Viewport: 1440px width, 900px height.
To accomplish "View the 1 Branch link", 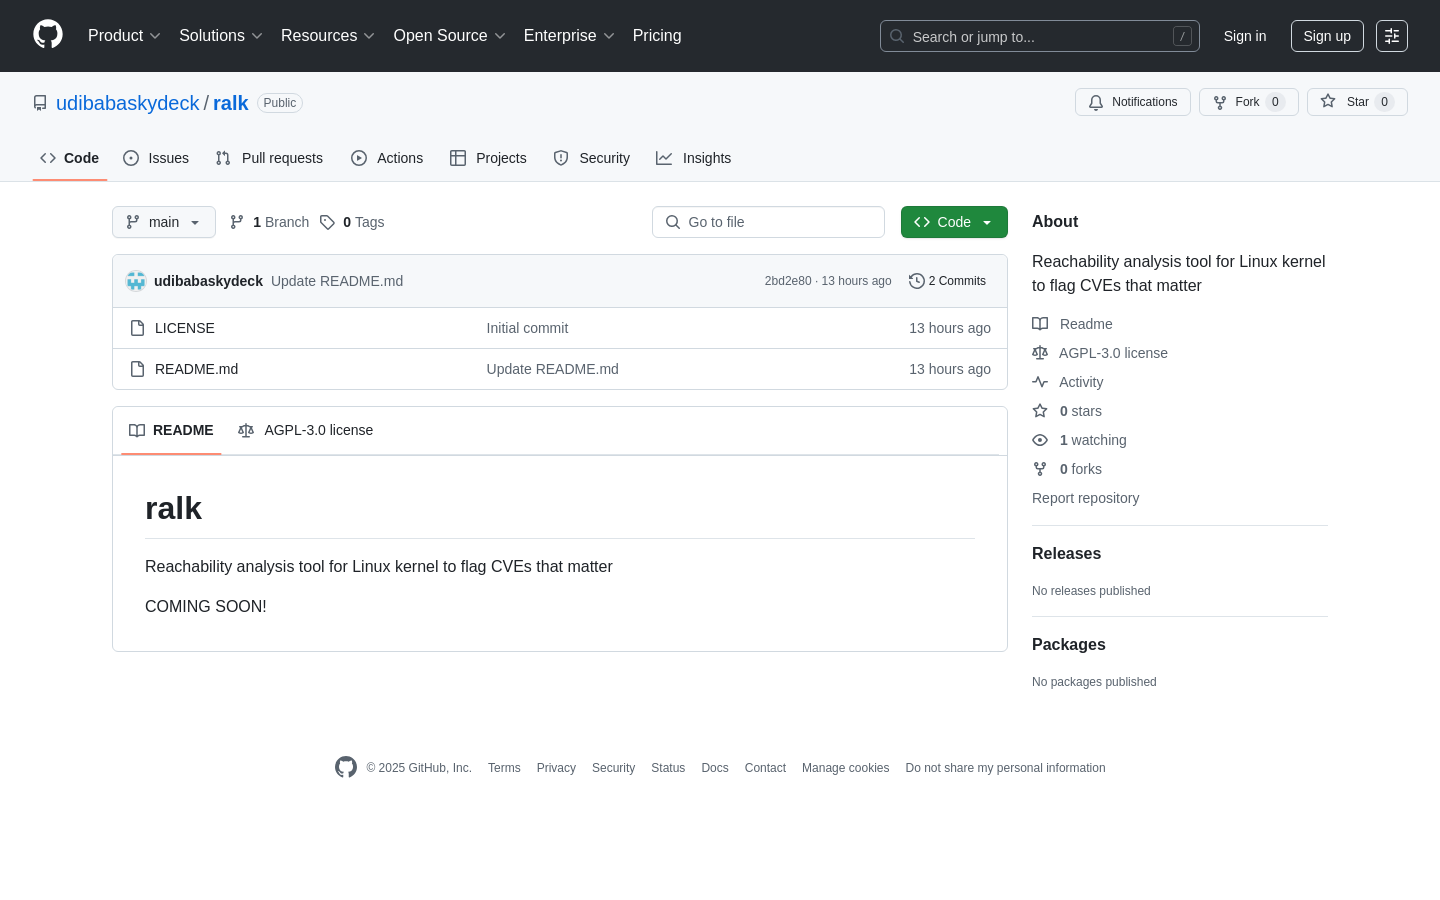I will click(270, 222).
